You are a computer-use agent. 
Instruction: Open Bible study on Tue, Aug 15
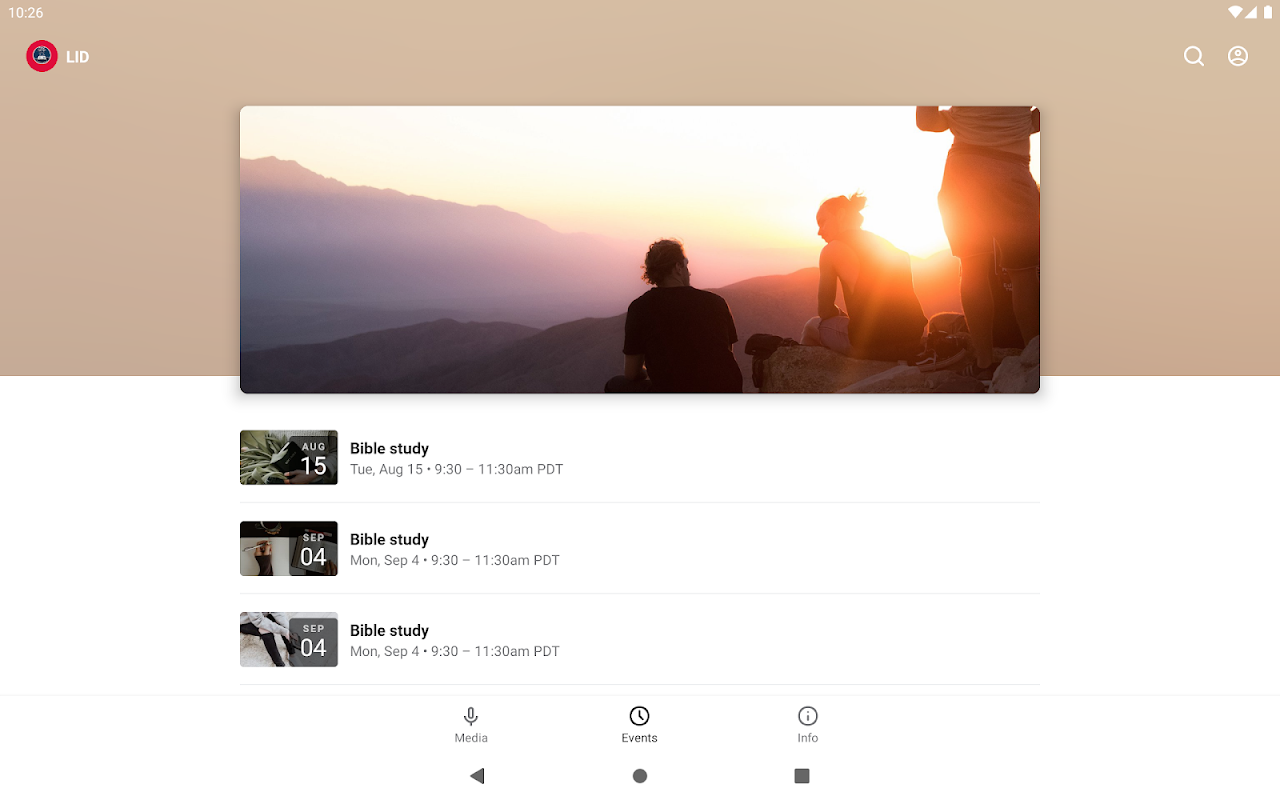coord(640,458)
